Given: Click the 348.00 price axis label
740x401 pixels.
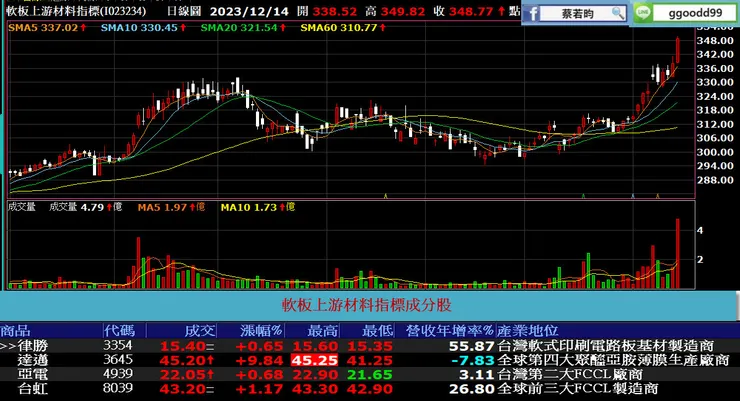Looking at the screenshot, I should coord(715,41).
